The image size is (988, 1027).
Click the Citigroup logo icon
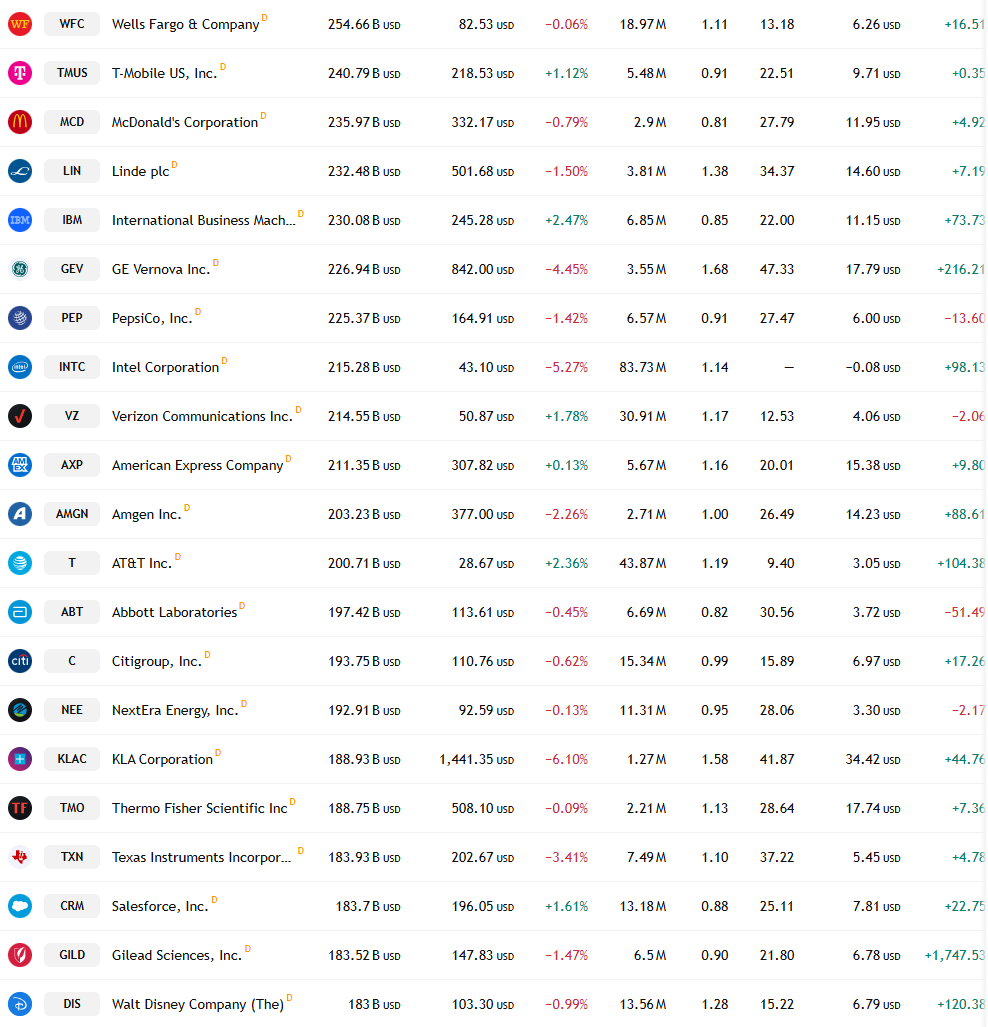pyautogui.click(x=20, y=661)
